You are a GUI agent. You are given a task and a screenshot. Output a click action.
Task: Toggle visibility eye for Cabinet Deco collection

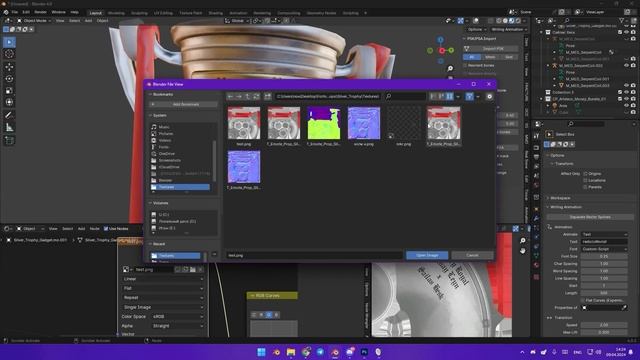(x=627, y=32)
